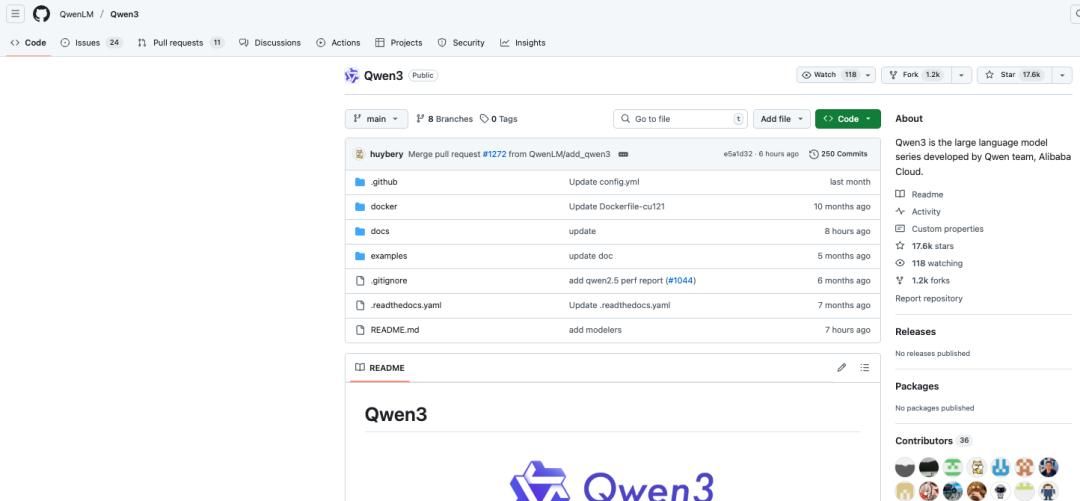Open the Projects tab

coord(399,43)
